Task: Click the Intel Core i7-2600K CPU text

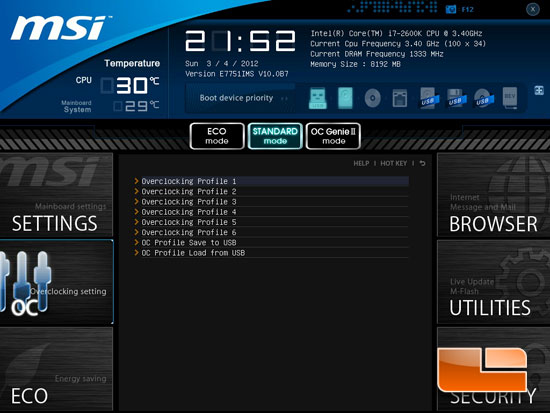Action: coord(396,33)
